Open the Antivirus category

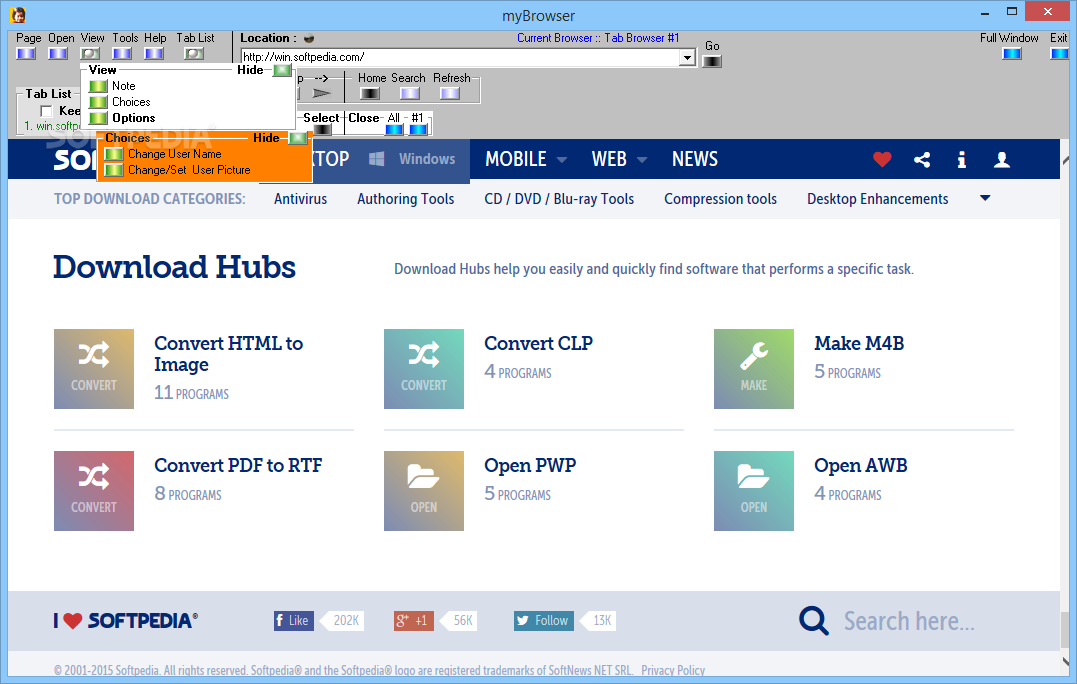[300, 199]
